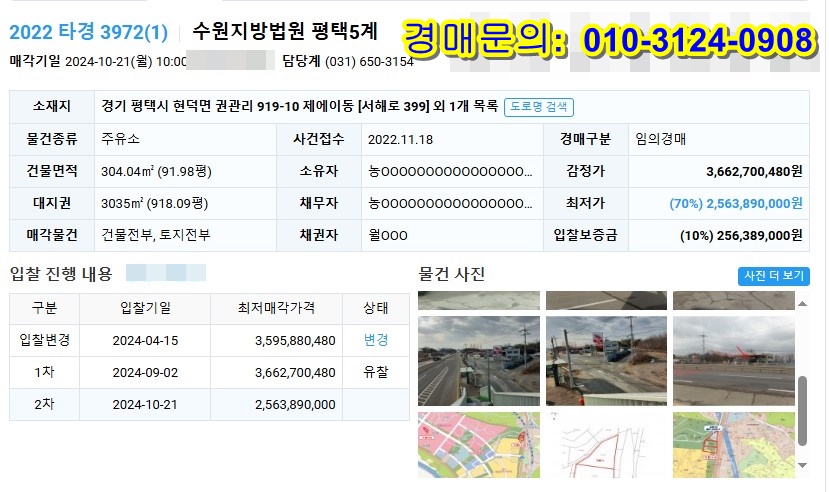
Task: Click 2022.11.18 case filing date
Action: point(400,140)
